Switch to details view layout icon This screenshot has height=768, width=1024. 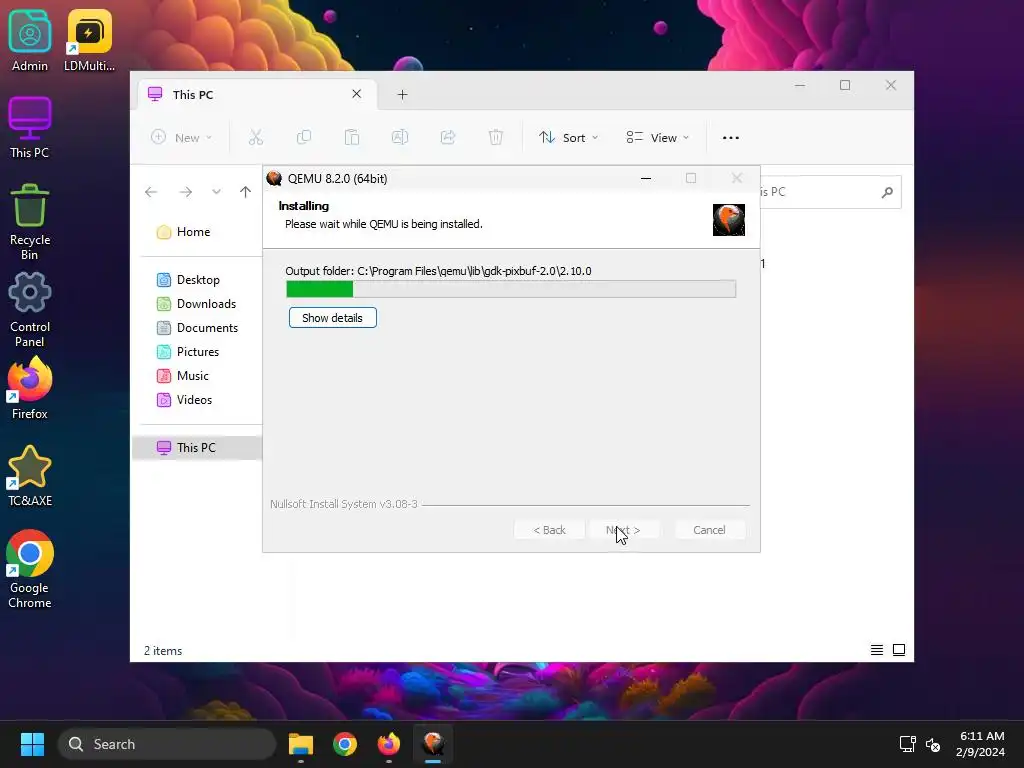(x=876, y=650)
